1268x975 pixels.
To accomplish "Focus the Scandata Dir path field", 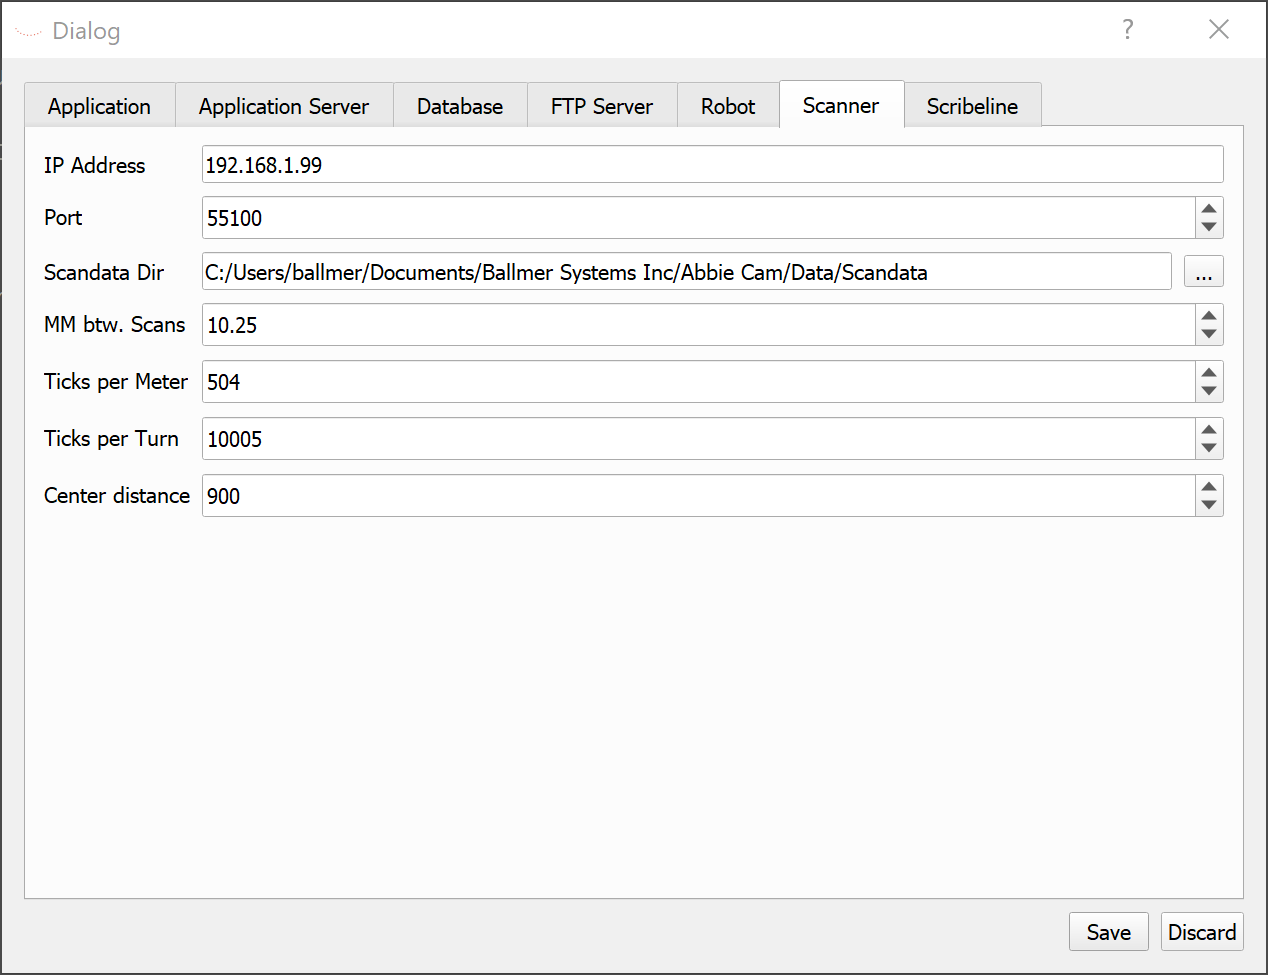I will pos(686,272).
